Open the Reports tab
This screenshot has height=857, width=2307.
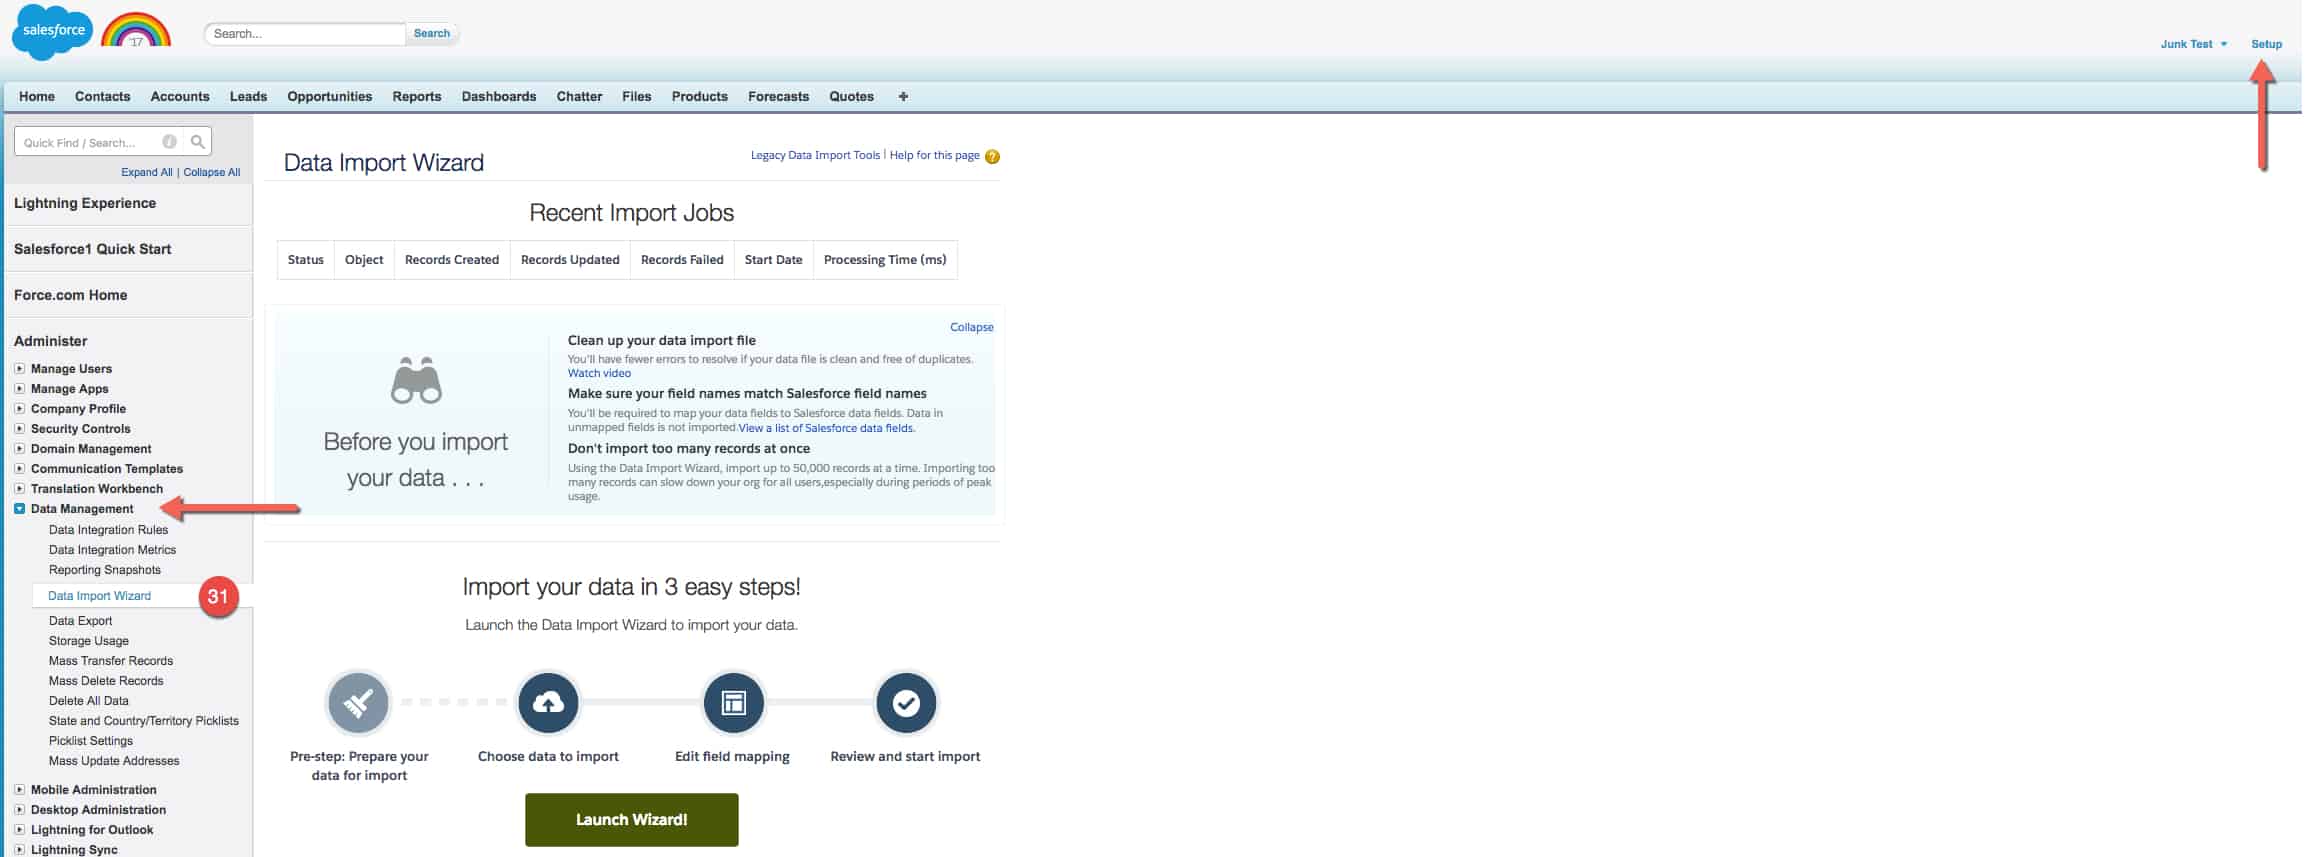417,97
